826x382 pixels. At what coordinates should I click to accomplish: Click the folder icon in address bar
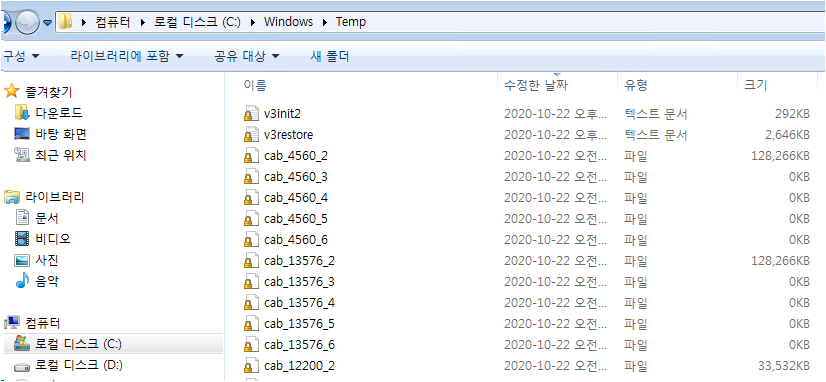(65, 22)
